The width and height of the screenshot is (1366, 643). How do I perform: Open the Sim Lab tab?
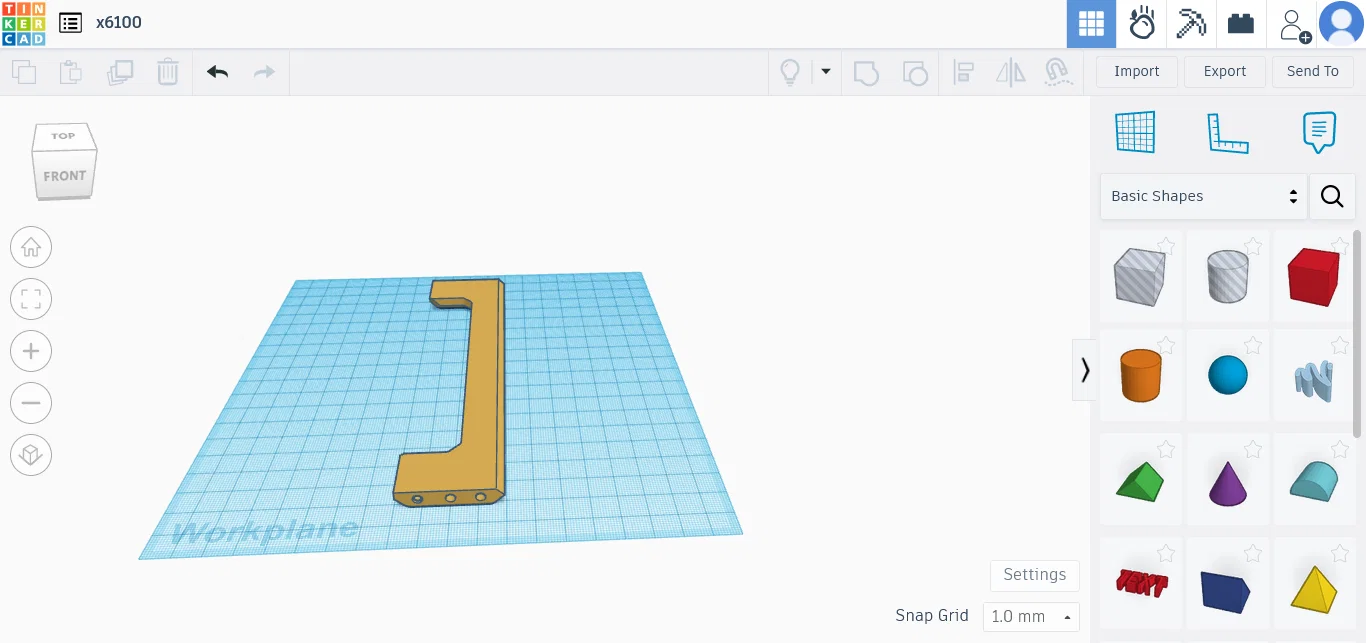[x=1141, y=24]
